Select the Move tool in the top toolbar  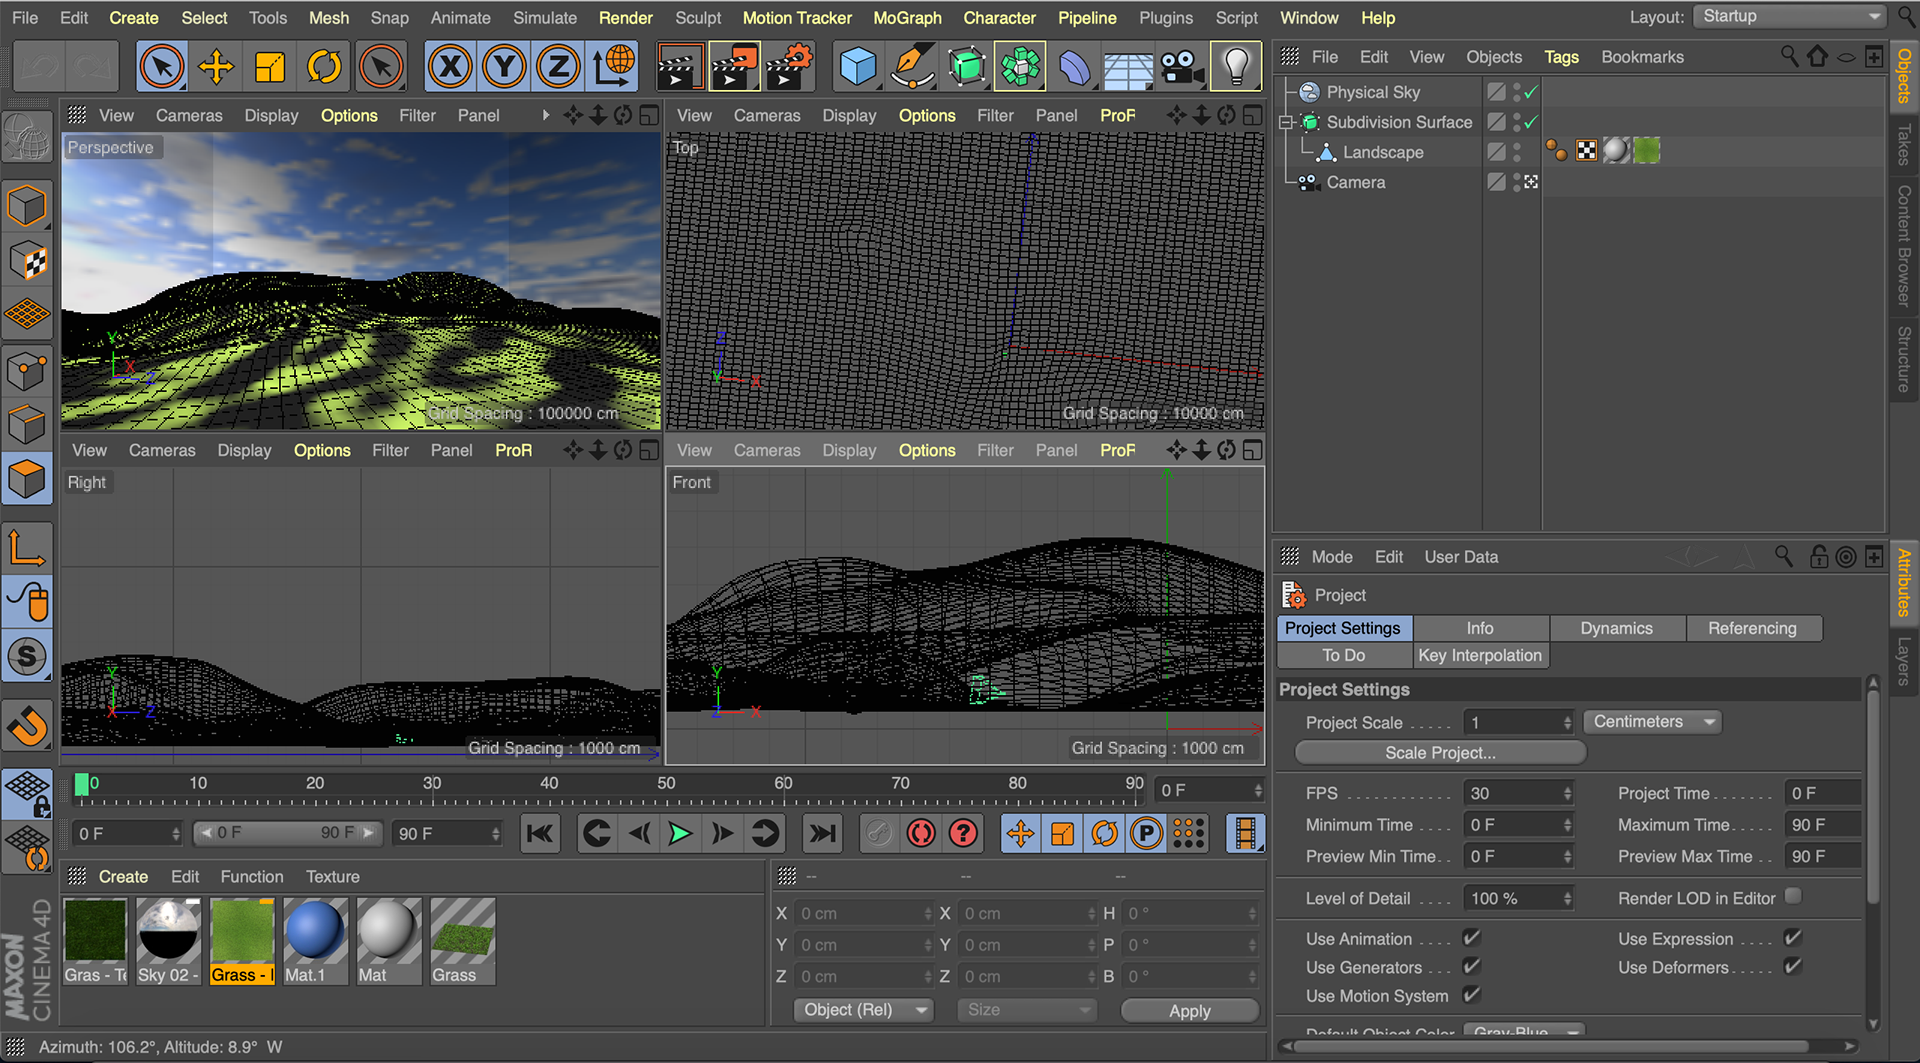tap(216, 67)
